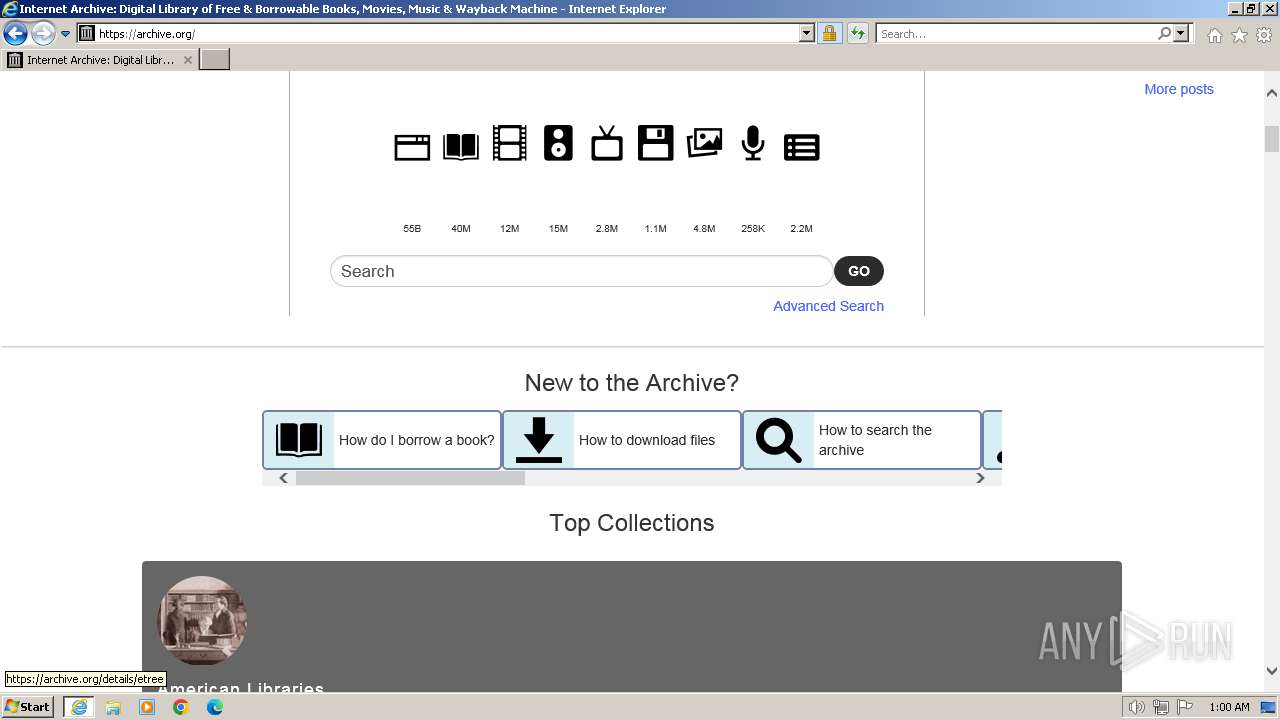This screenshot has width=1280, height=720.
Task: Click the Action Center flag tray icon
Action: tap(1185, 707)
